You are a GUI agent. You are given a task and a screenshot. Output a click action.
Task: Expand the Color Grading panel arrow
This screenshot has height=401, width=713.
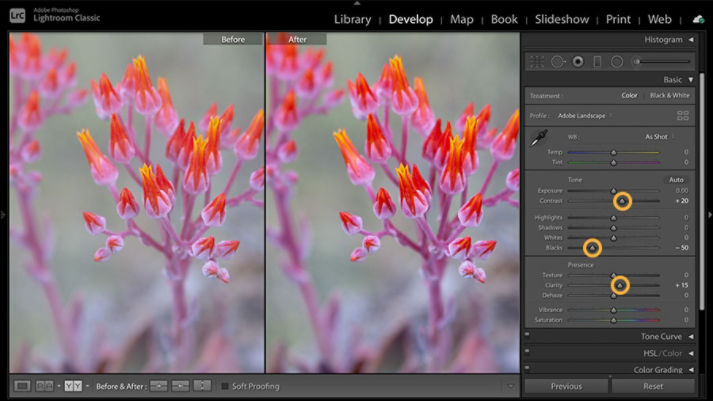coord(691,370)
